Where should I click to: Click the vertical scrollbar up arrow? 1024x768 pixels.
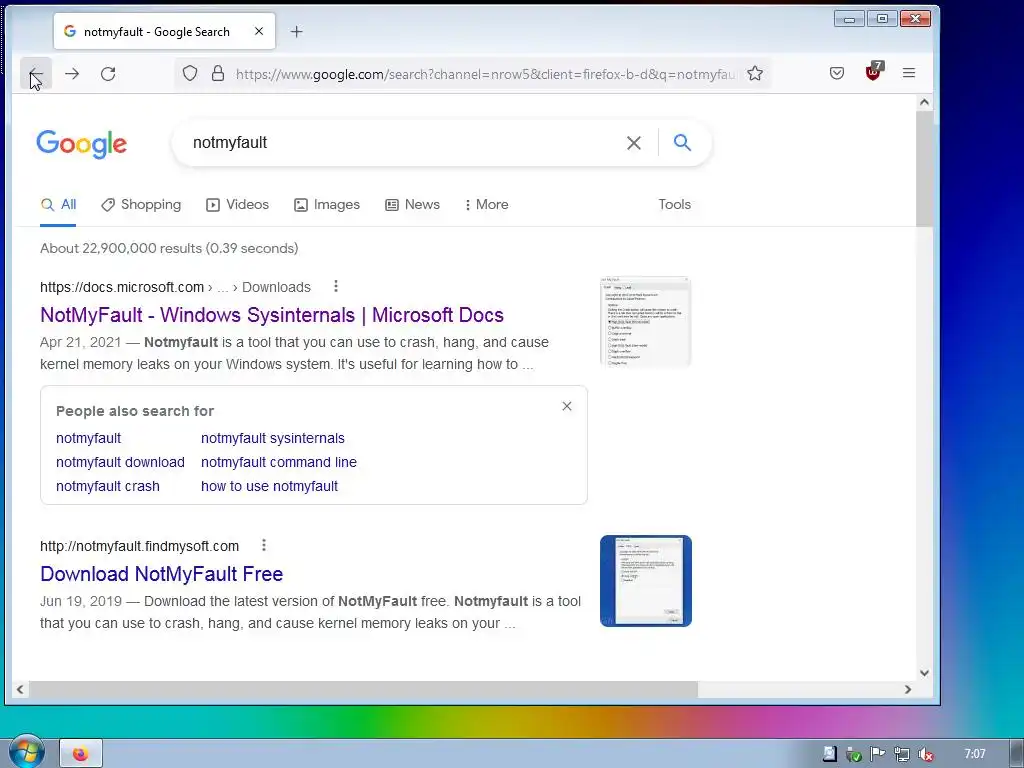924,102
